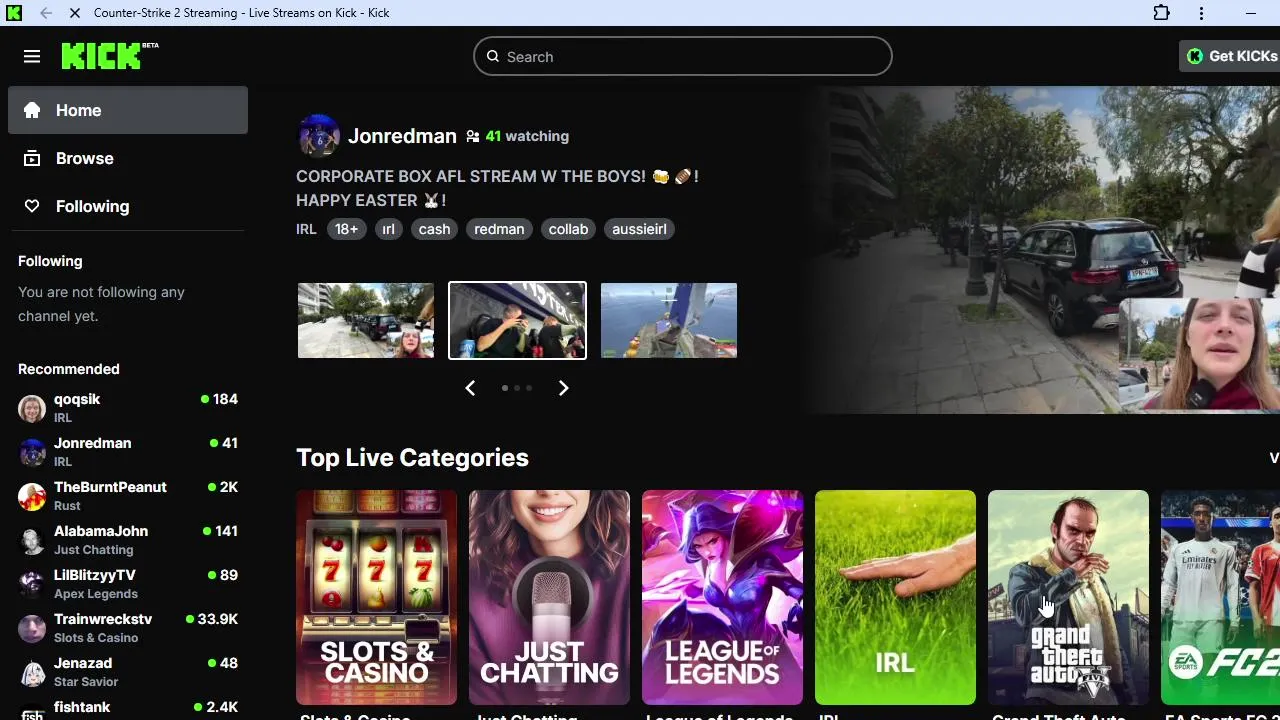This screenshot has width=1280, height=720.
Task: Click Top Live Categories heading
Action: 412,457
